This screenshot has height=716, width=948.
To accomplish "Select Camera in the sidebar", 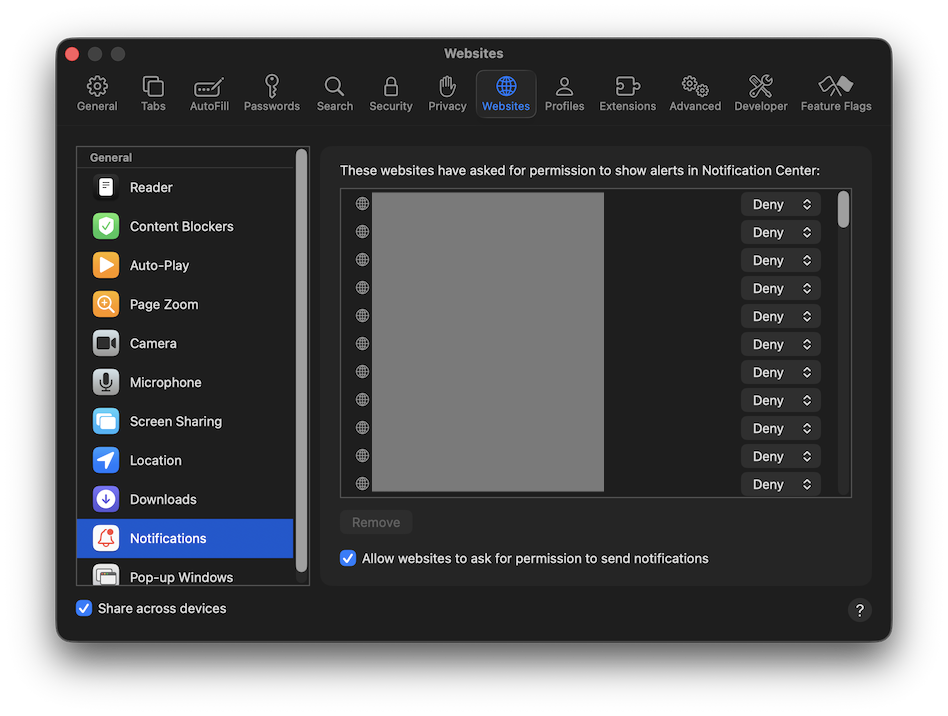I will click(185, 343).
